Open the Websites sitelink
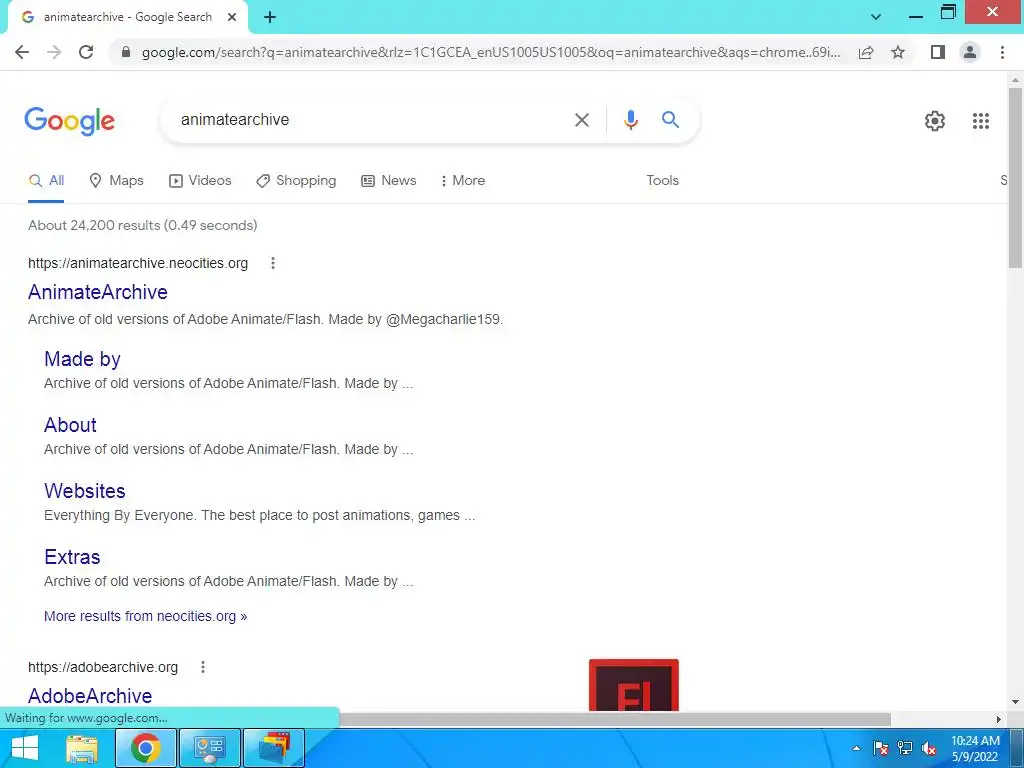Image resolution: width=1024 pixels, height=768 pixels. [x=85, y=491]
